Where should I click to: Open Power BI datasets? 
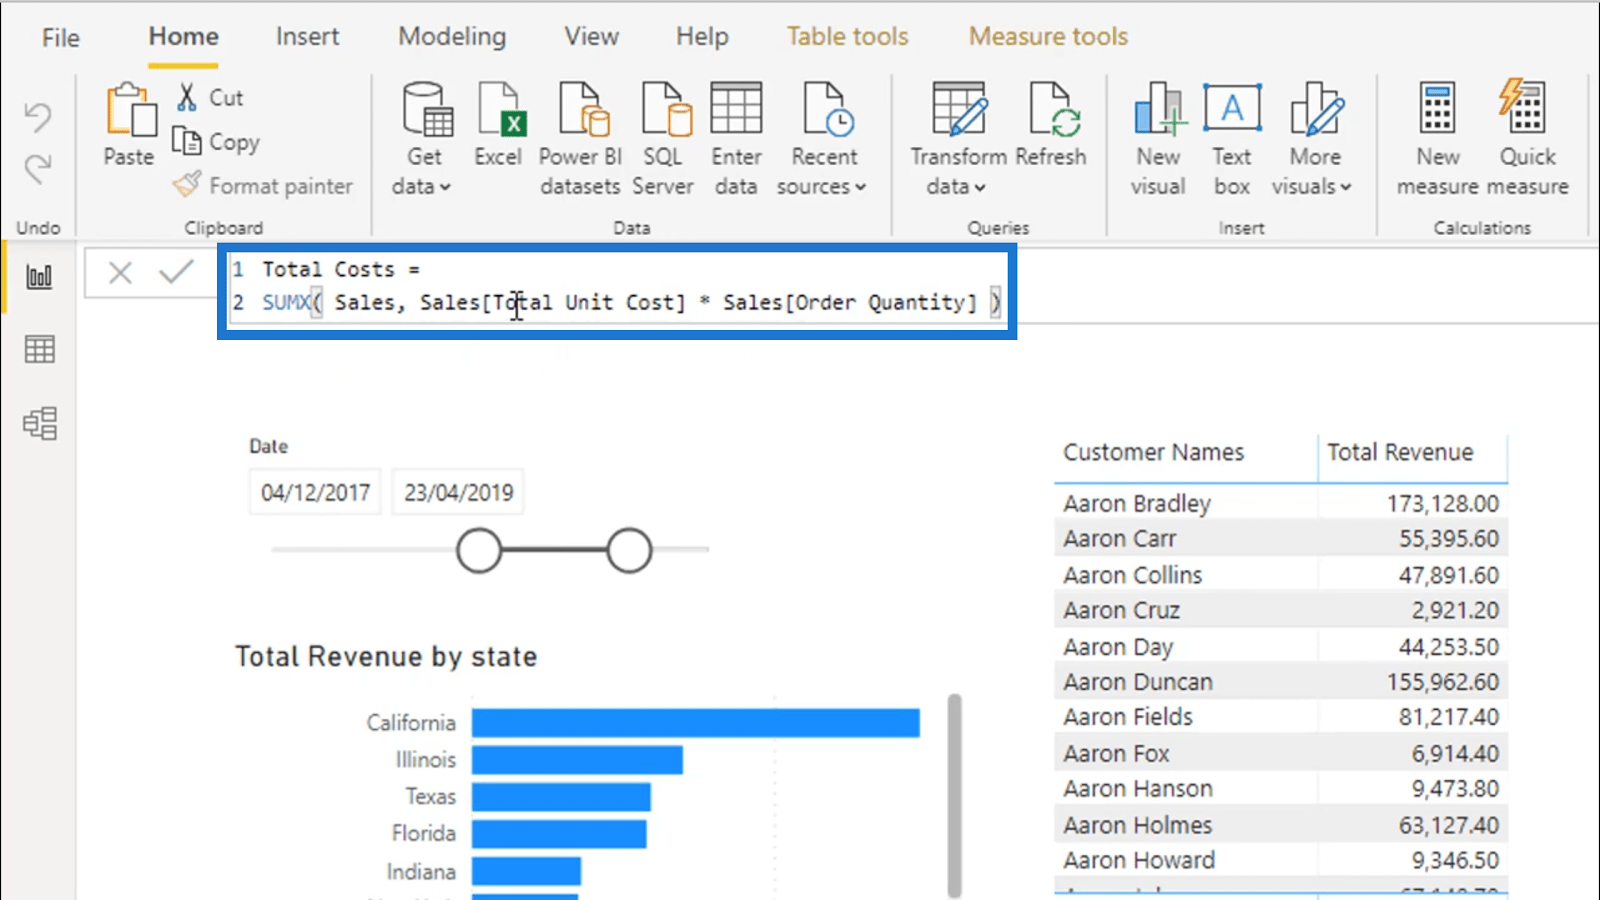[581, 140]
